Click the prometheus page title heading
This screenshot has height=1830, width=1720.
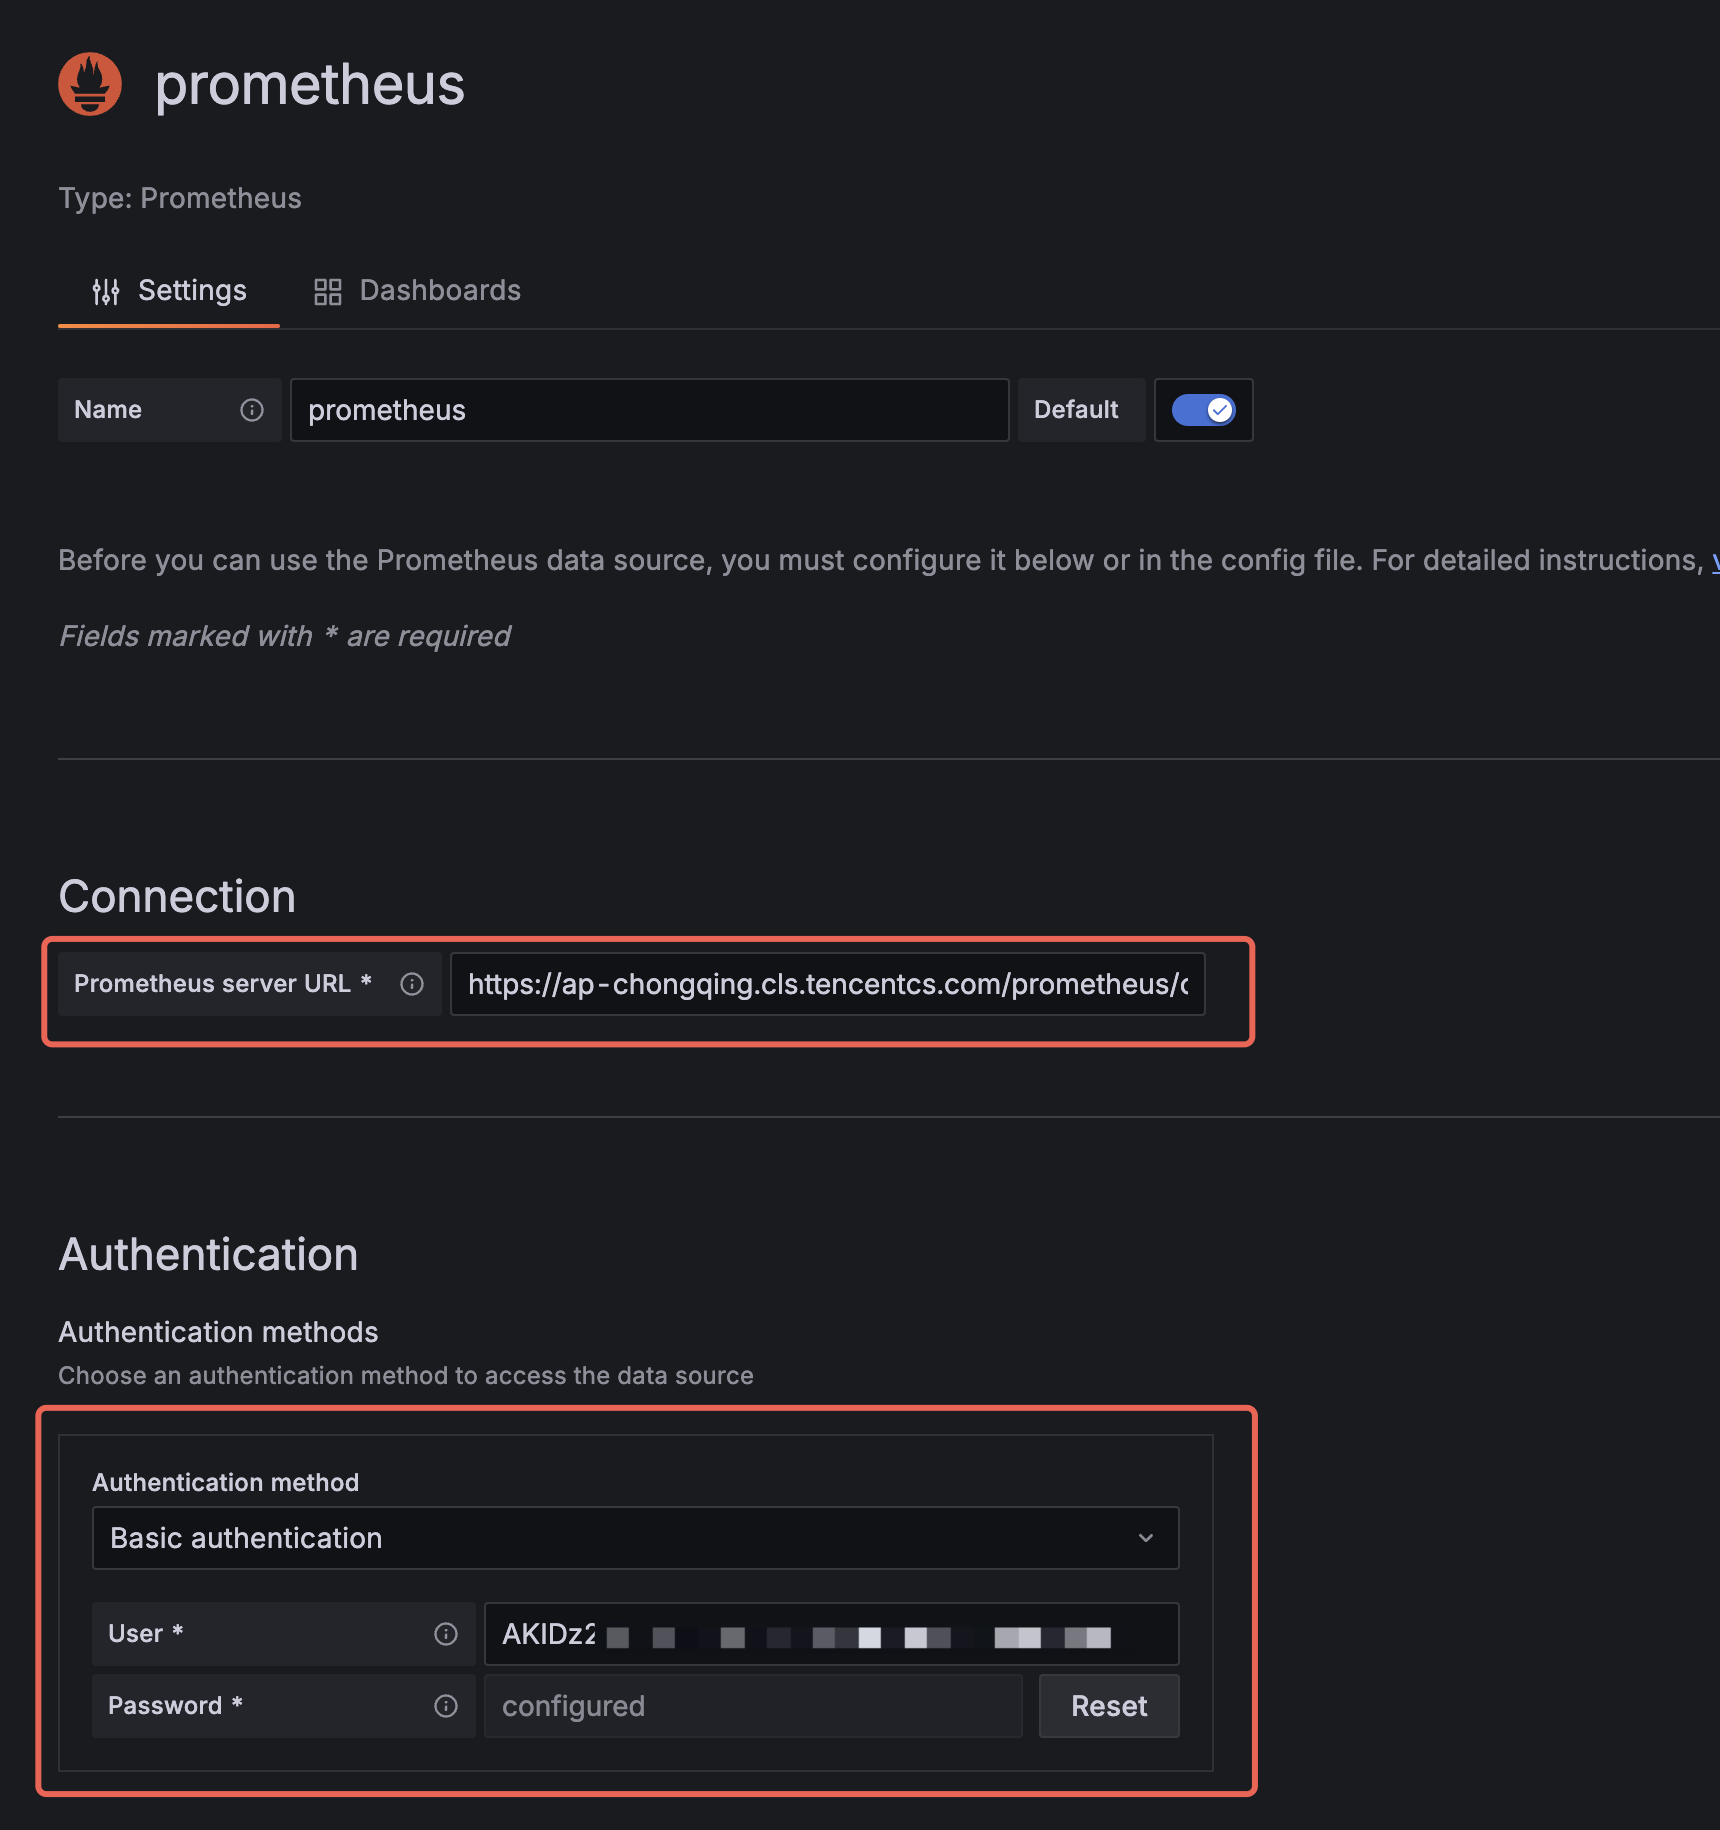[x=309, y=84]
